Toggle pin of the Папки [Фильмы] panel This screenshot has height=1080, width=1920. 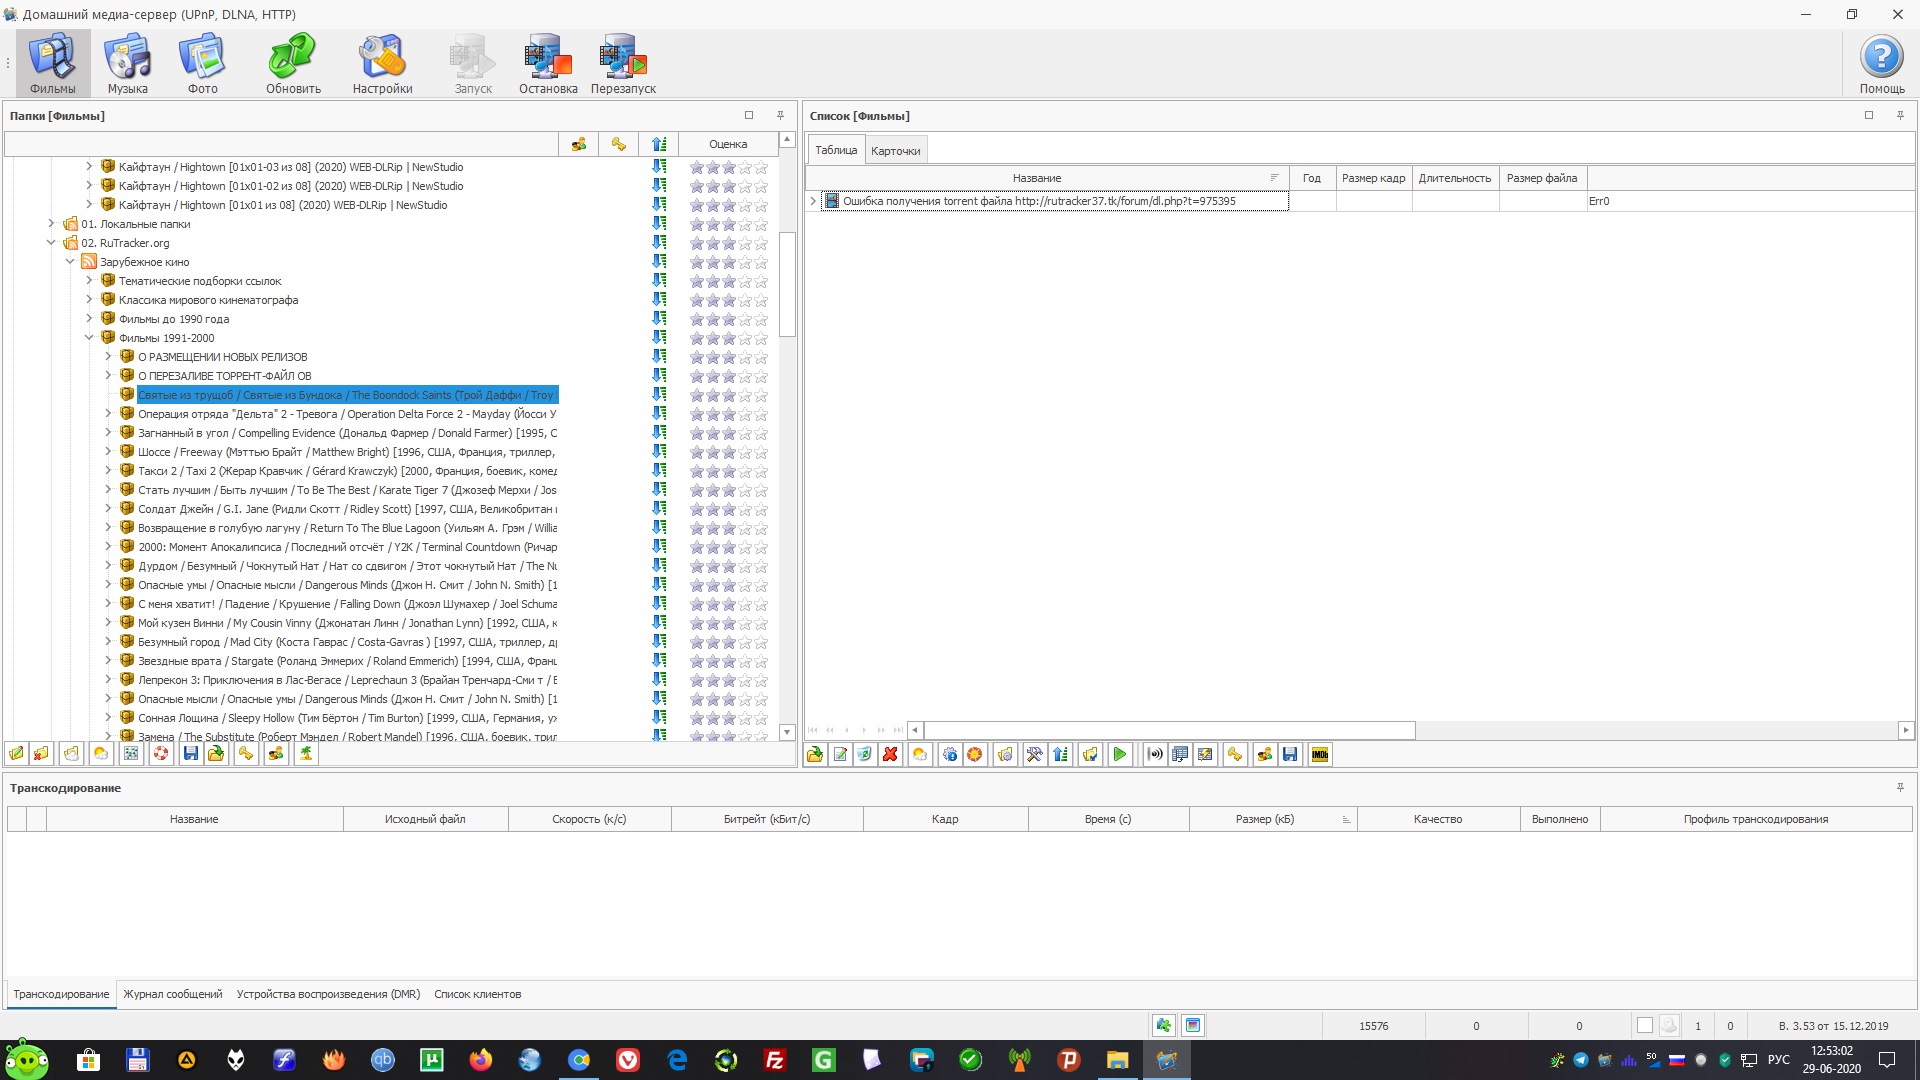(x=780, y=115)
